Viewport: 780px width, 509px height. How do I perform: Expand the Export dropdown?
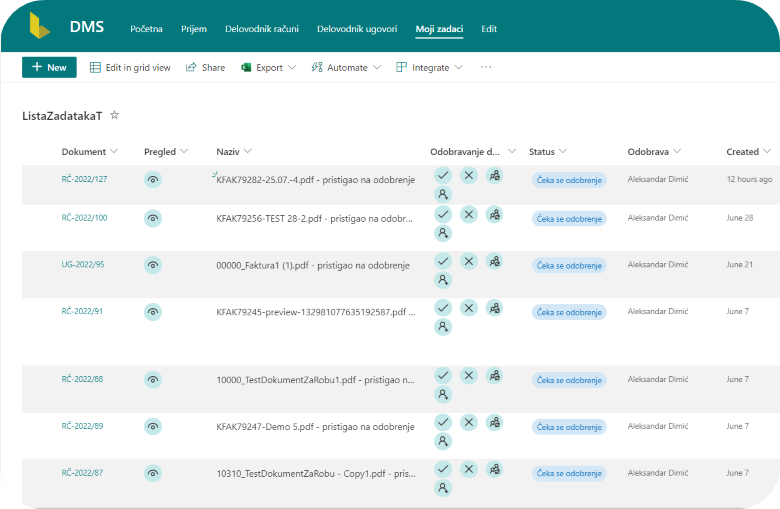click(268, 68)
